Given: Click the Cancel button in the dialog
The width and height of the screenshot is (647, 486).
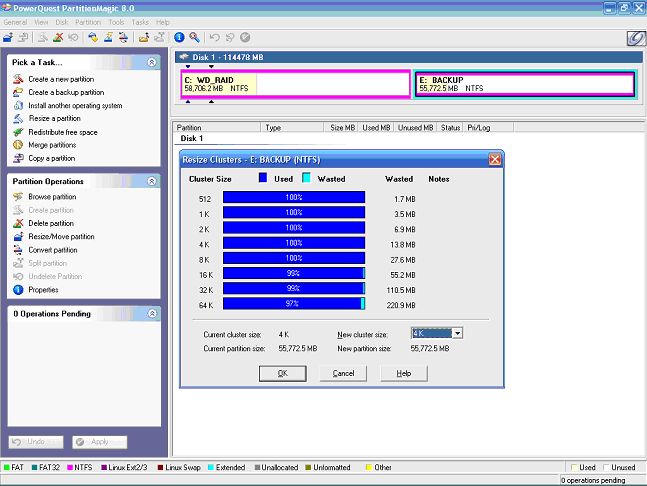Looking at the screenshot, I should pyautogui.click(x=343, y=373).
